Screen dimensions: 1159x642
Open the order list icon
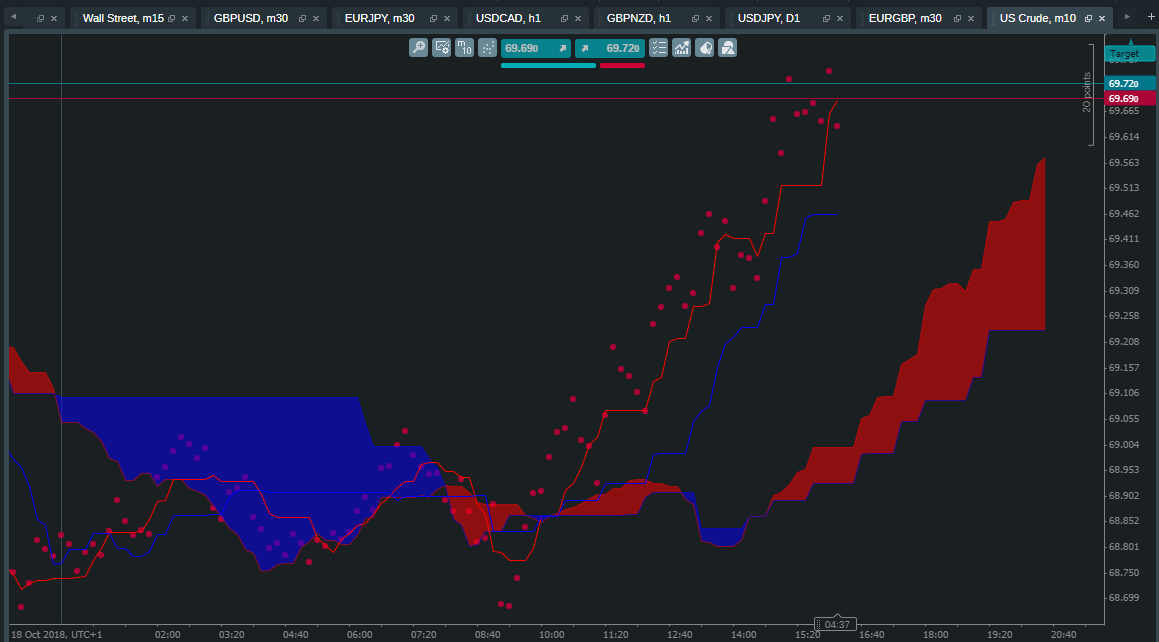658,47
